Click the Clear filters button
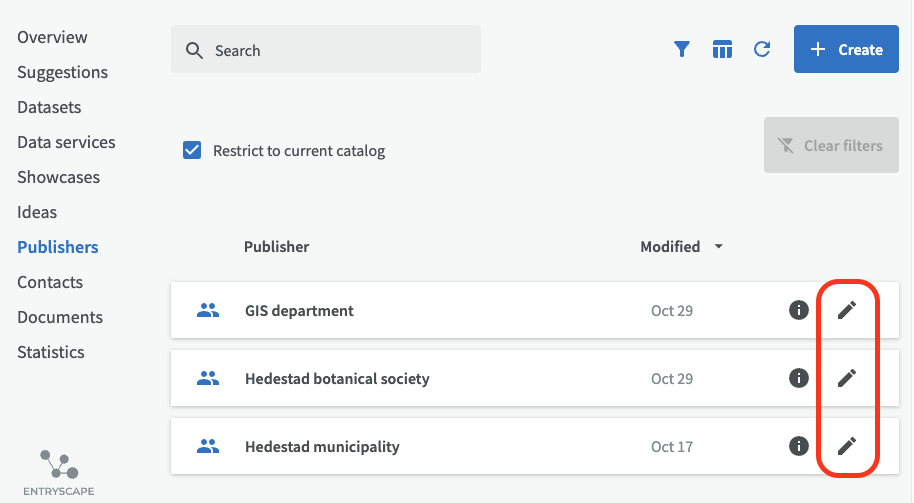This screenshot has height=503, width=914. (x=831, y=146)
